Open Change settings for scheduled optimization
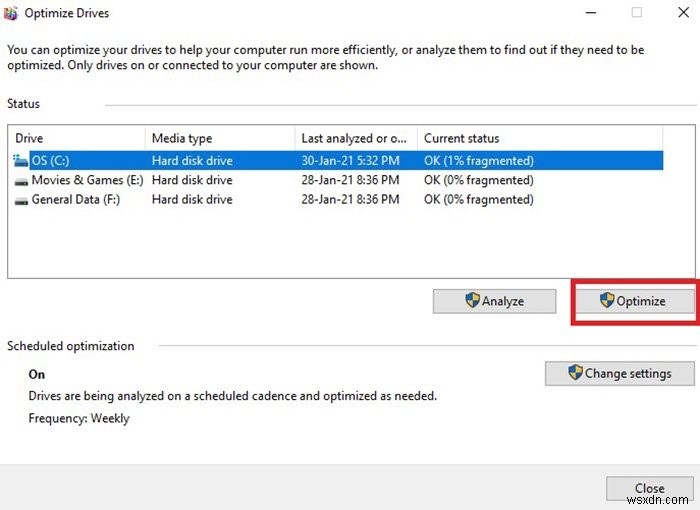 620,373
